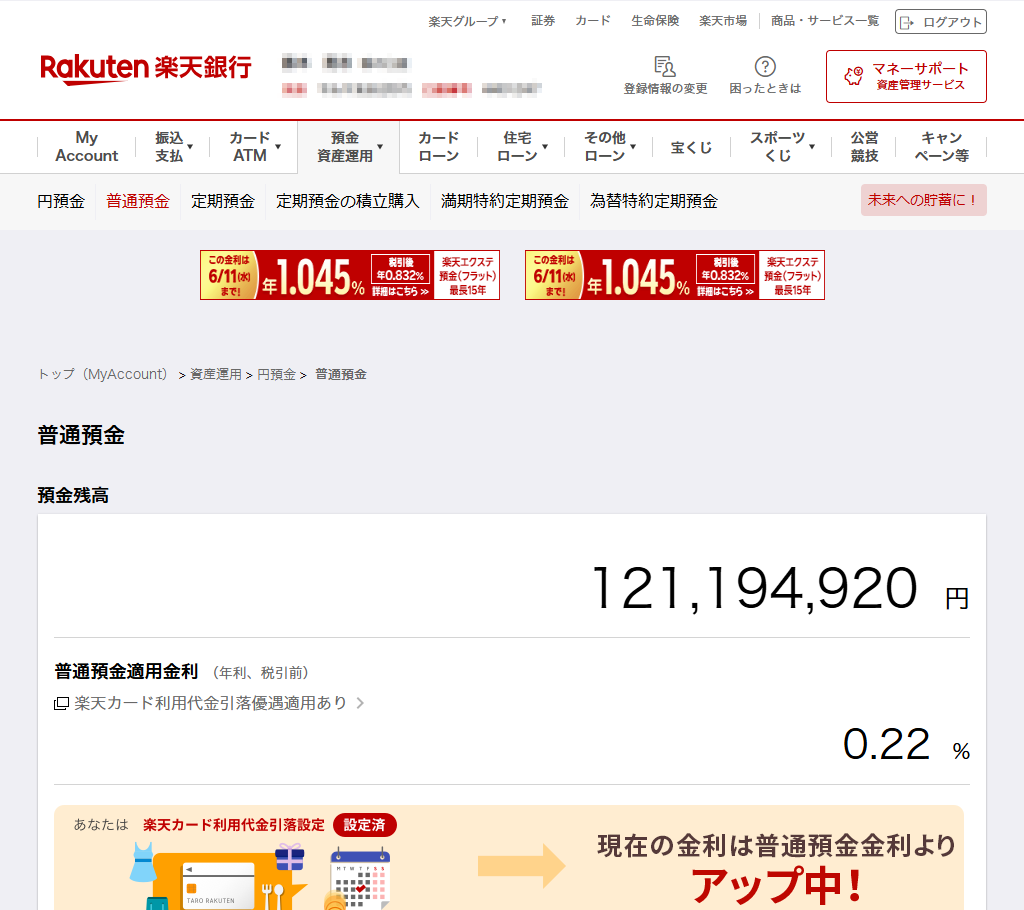The image size is (1024, 910).
Task: Open 登録情報の変更 profile icon
Action: pos(665,66)
